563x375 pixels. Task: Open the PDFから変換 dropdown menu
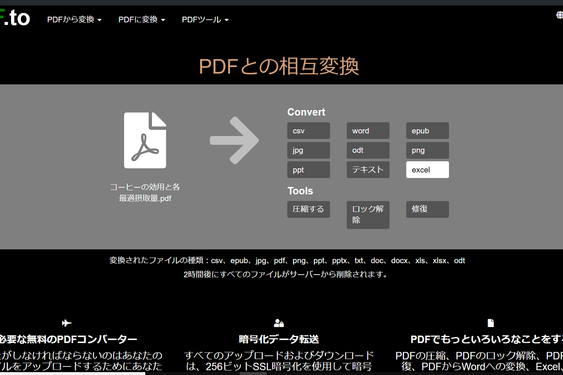click(74, 20)
